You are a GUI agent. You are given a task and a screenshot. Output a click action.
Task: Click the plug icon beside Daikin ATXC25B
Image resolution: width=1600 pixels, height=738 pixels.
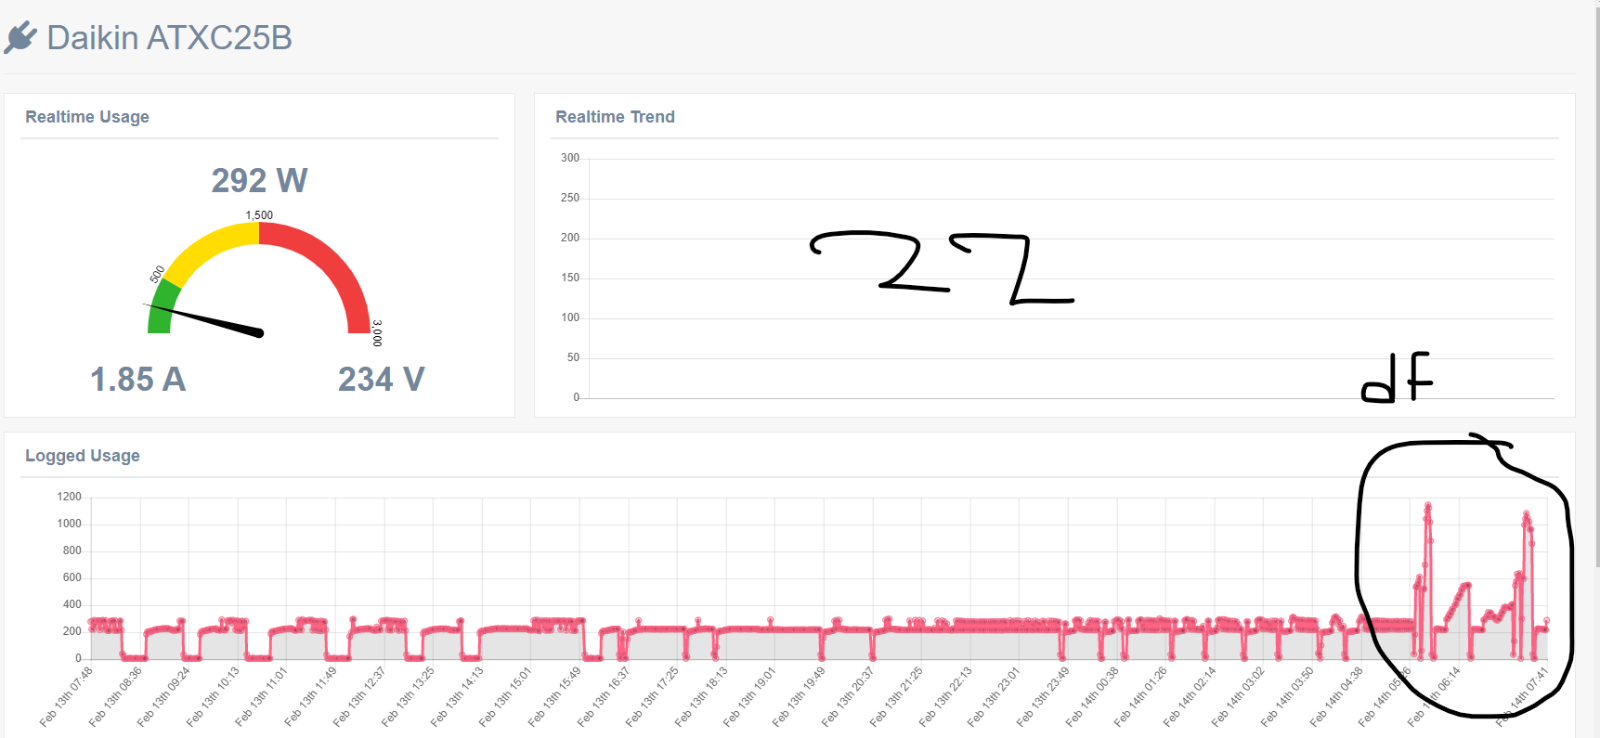(x=20, y=38)
